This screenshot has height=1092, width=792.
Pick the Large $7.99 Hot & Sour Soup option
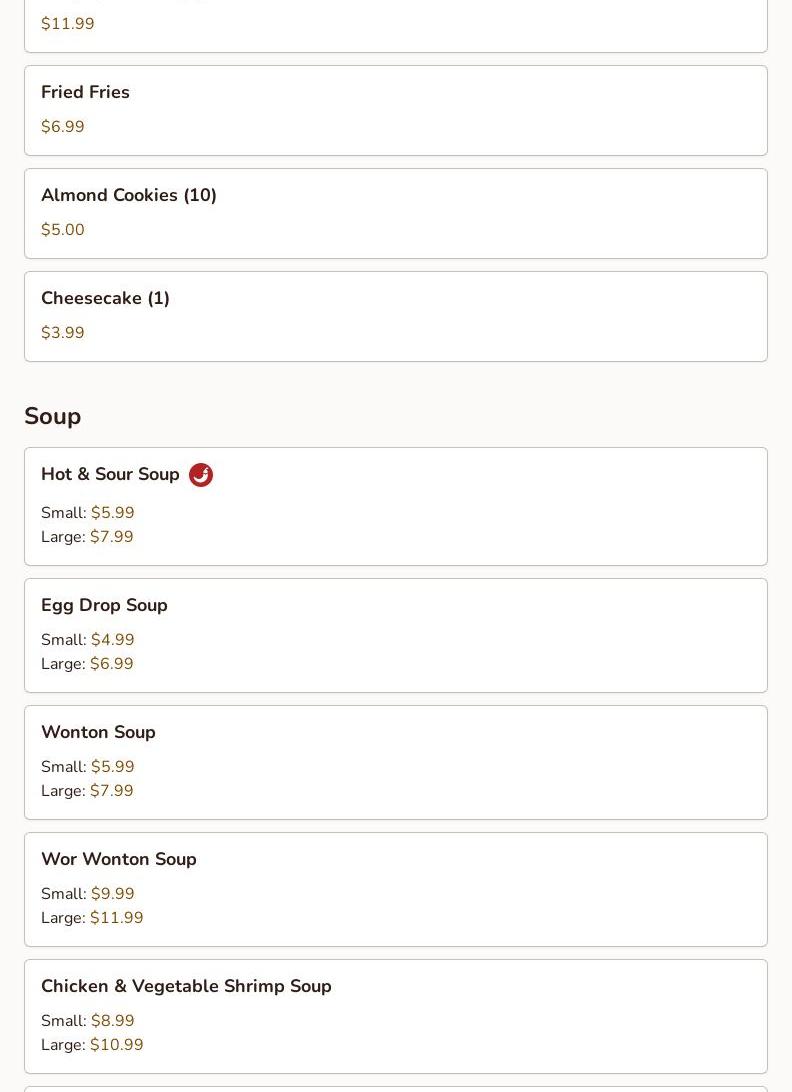(x=111, y=537)
